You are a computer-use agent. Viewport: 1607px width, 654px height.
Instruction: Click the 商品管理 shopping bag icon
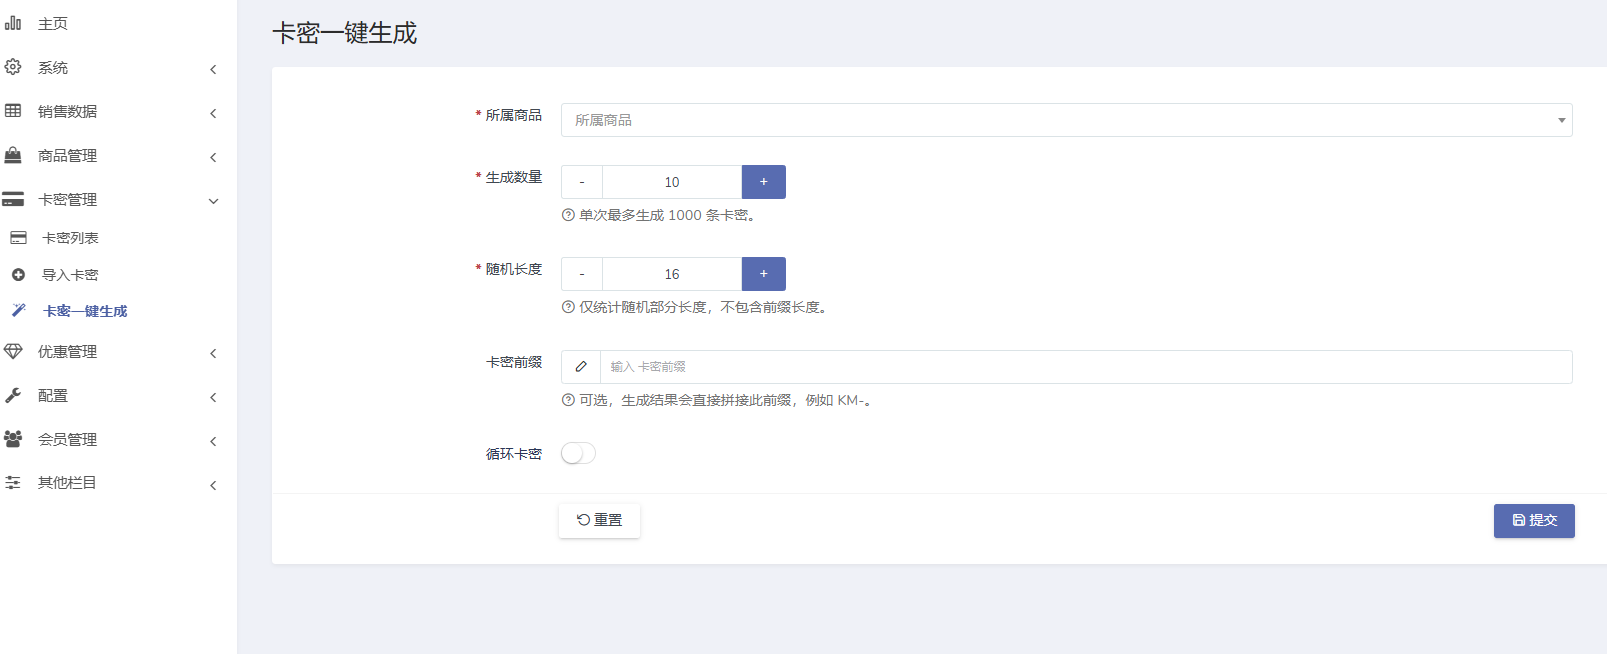pyautogui.click(x=13, y=155)
